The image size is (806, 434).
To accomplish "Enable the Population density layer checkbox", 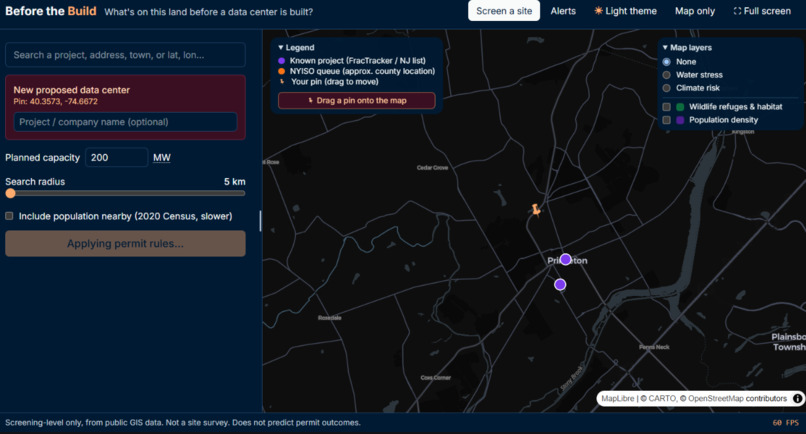I will click(667, 120).
